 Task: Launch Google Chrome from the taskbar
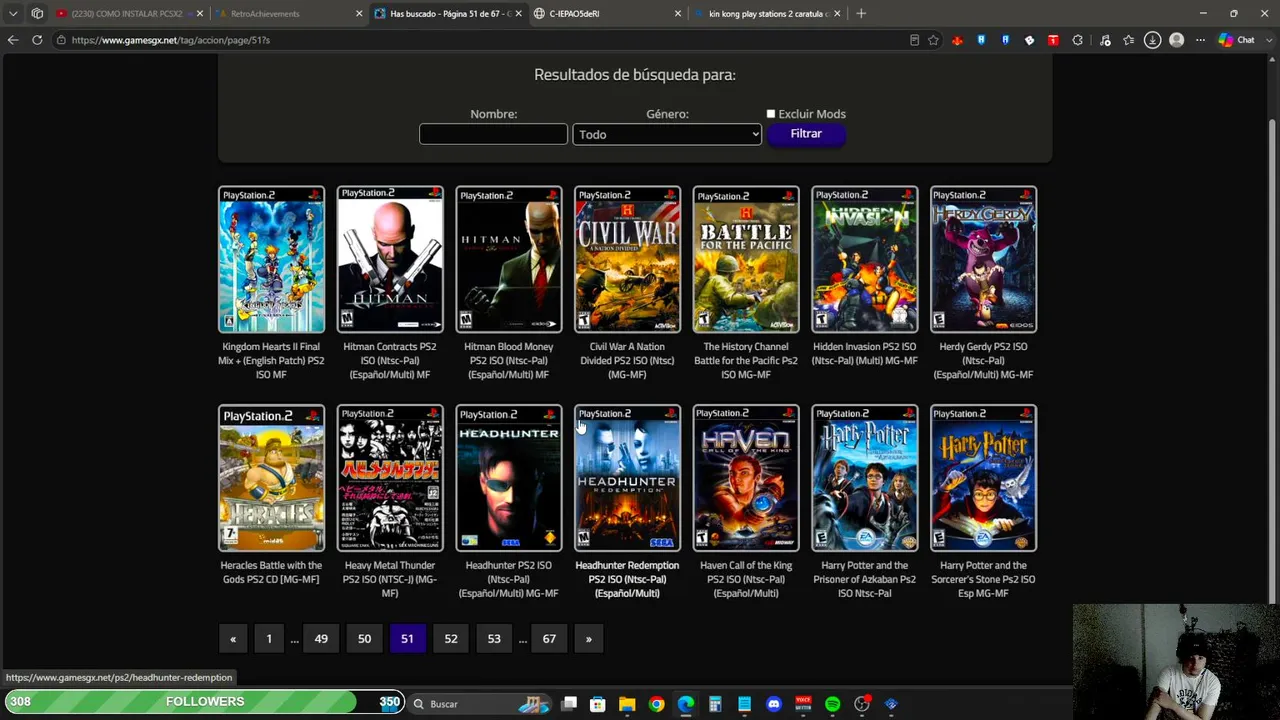656,704
